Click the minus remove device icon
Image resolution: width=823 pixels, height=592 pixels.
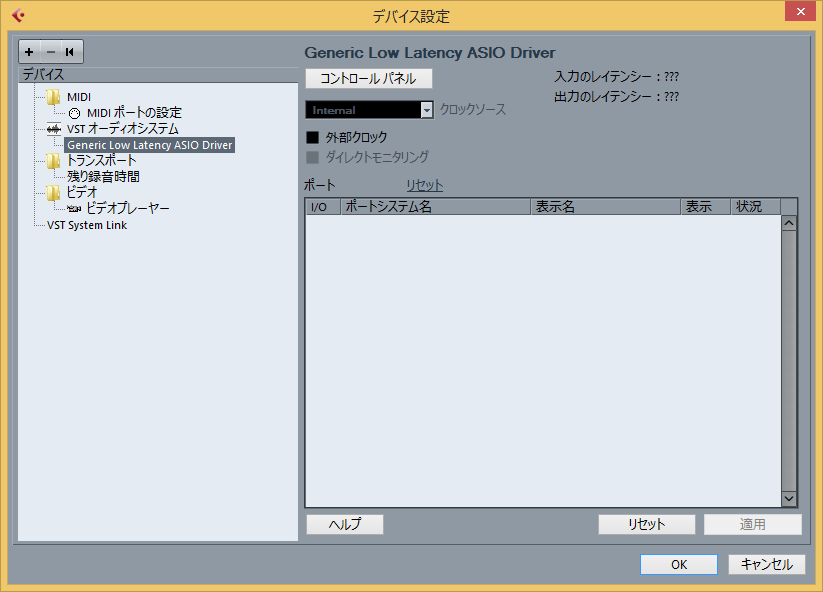tap(50, 52)
